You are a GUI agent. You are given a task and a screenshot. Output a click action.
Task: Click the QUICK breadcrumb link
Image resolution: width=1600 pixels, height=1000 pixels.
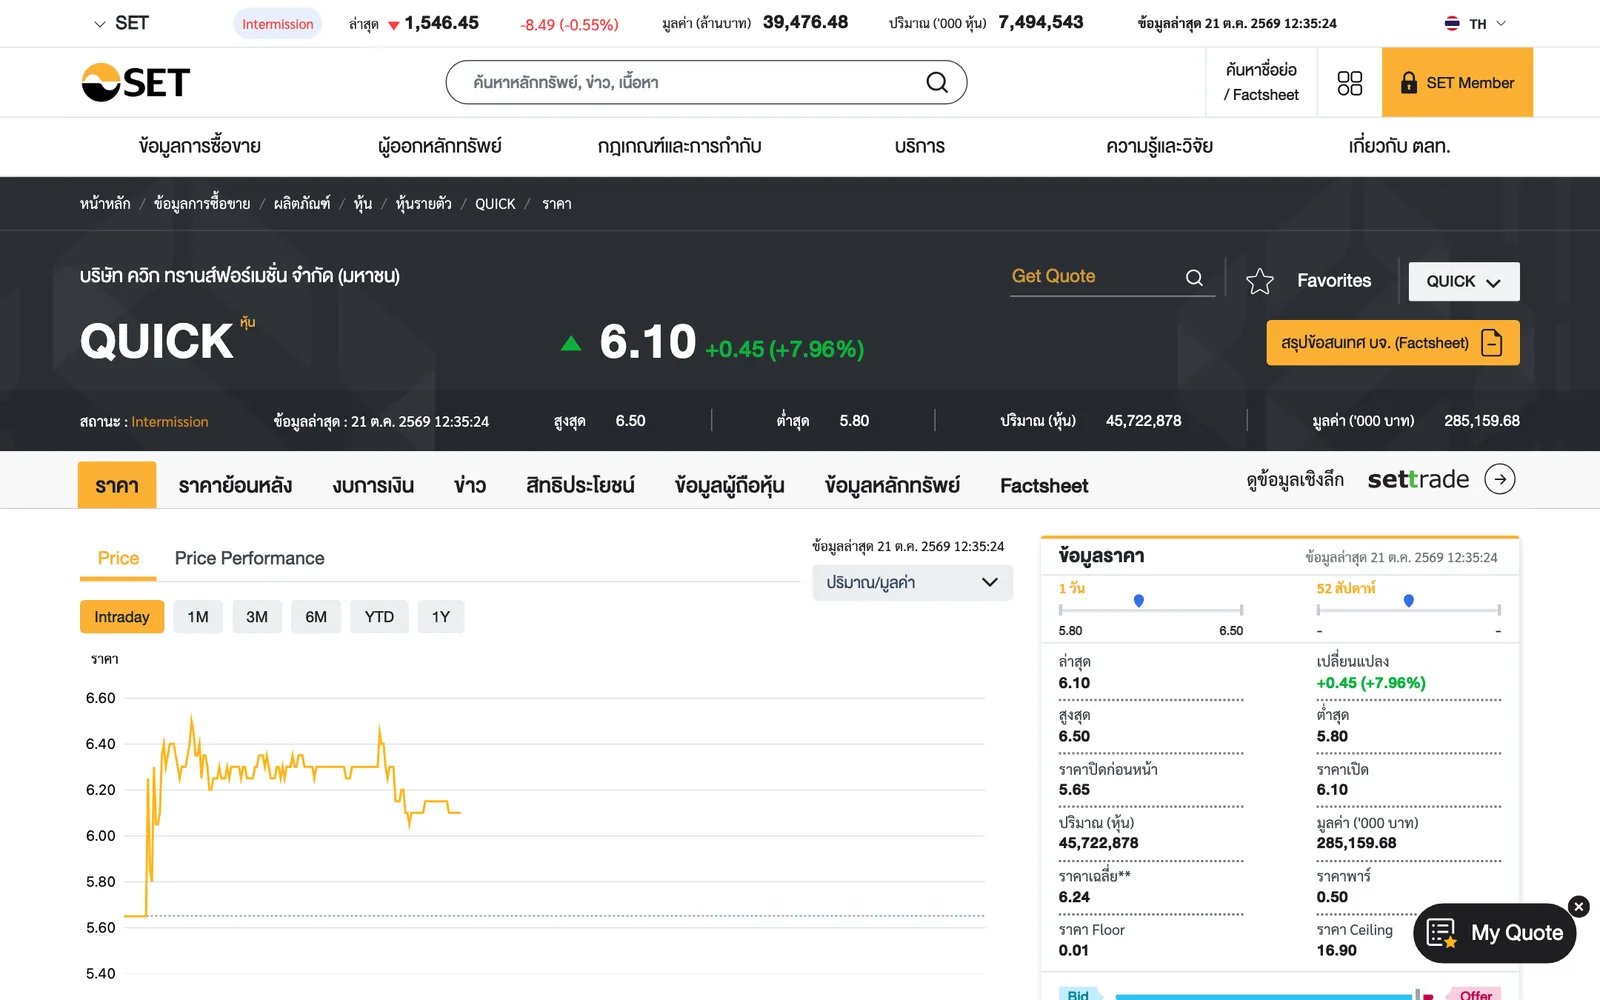(495, 204)
